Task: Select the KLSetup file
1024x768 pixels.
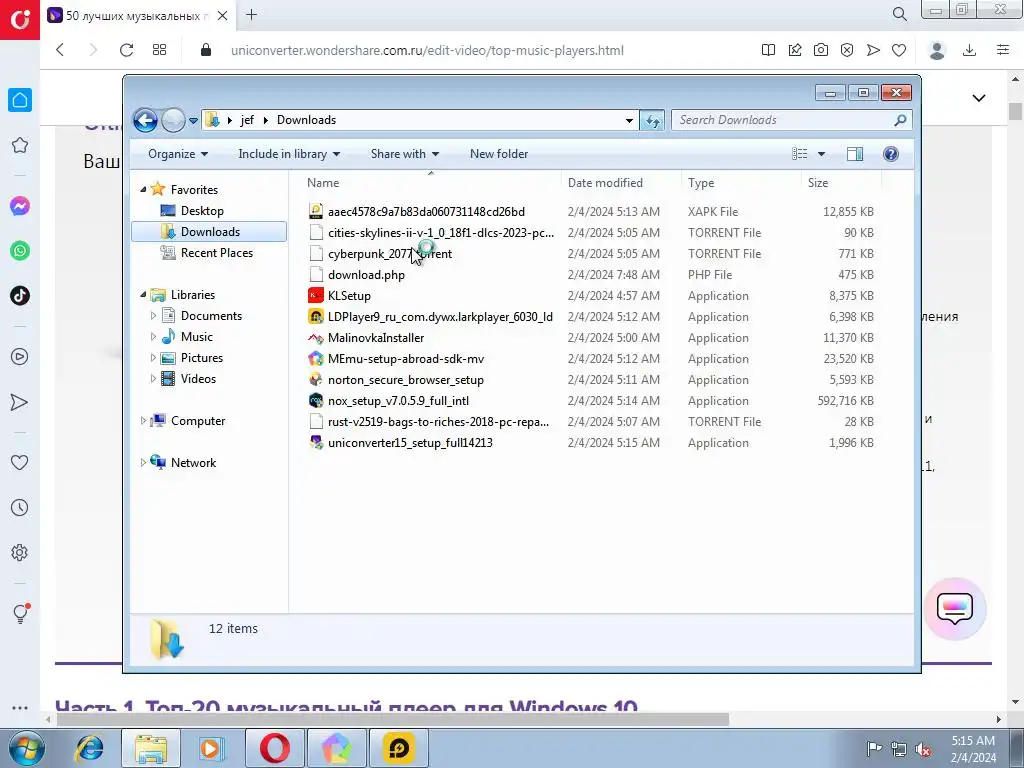Action: pos(349,296)
